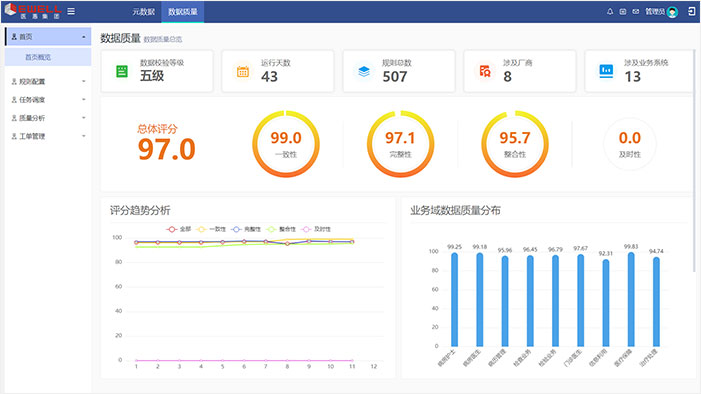Click the EWELL logo
The width and height of the screenshot is (701, 394).
[32, 11]
